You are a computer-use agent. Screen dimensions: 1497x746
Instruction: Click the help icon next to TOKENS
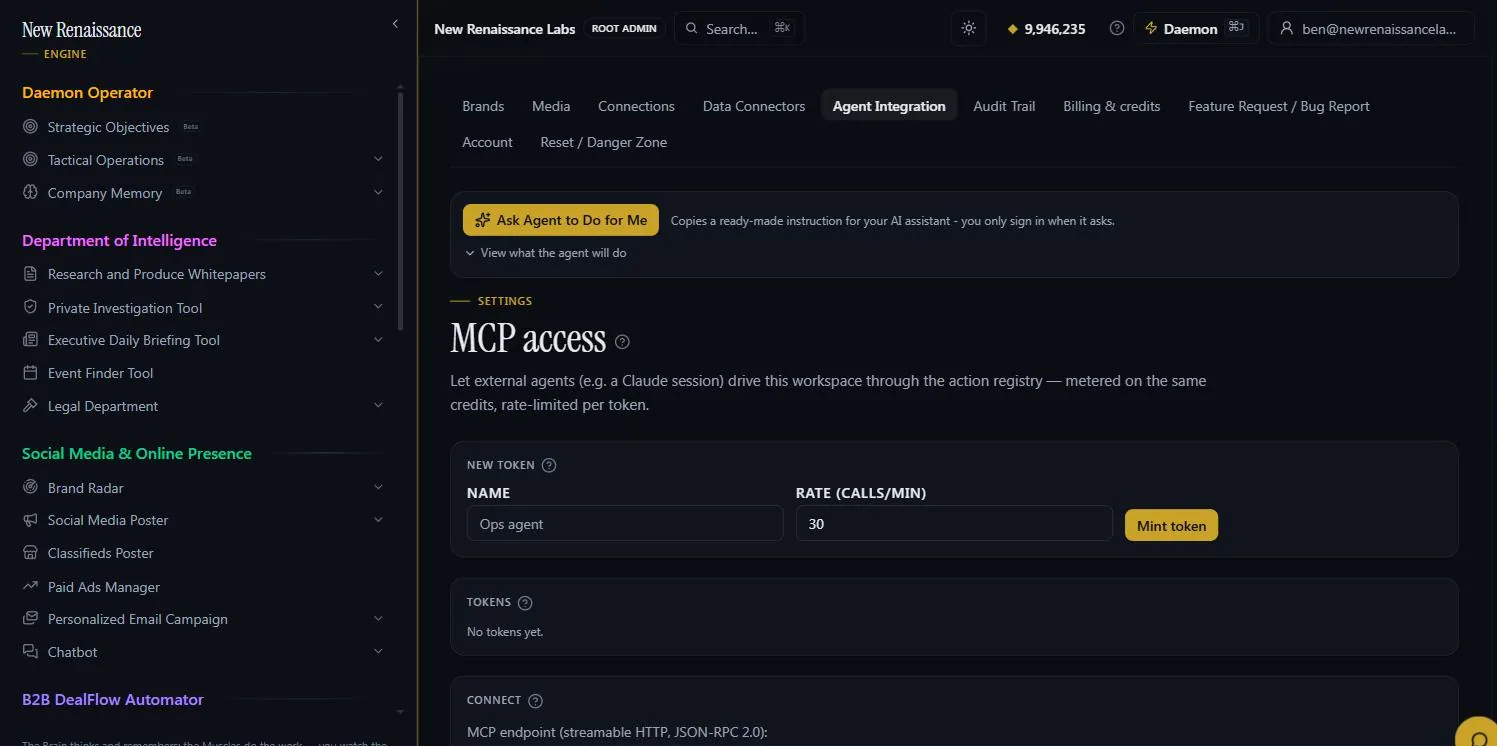(525, 603)
